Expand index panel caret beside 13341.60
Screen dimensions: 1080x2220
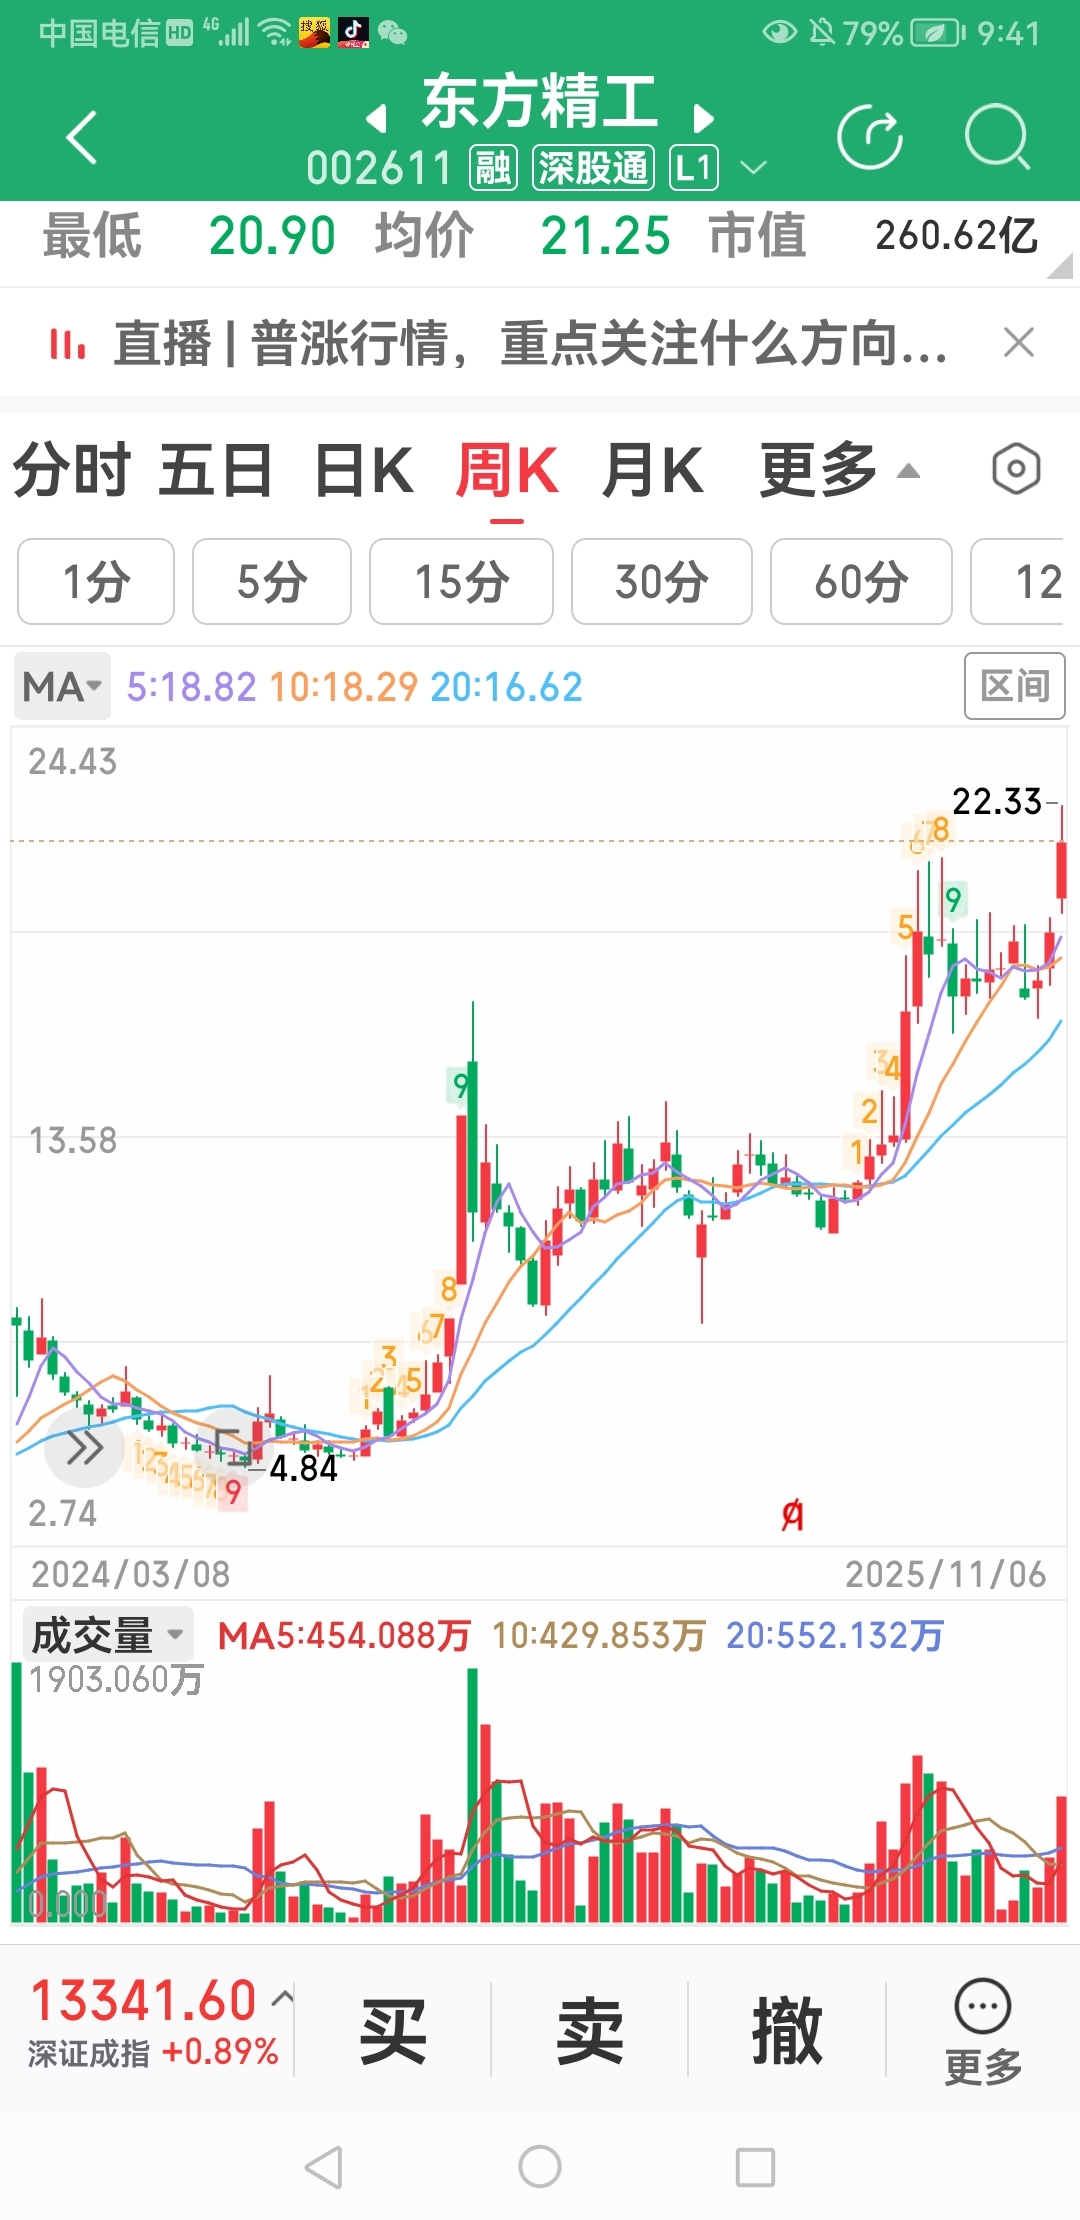click(x=283, y=1999)
